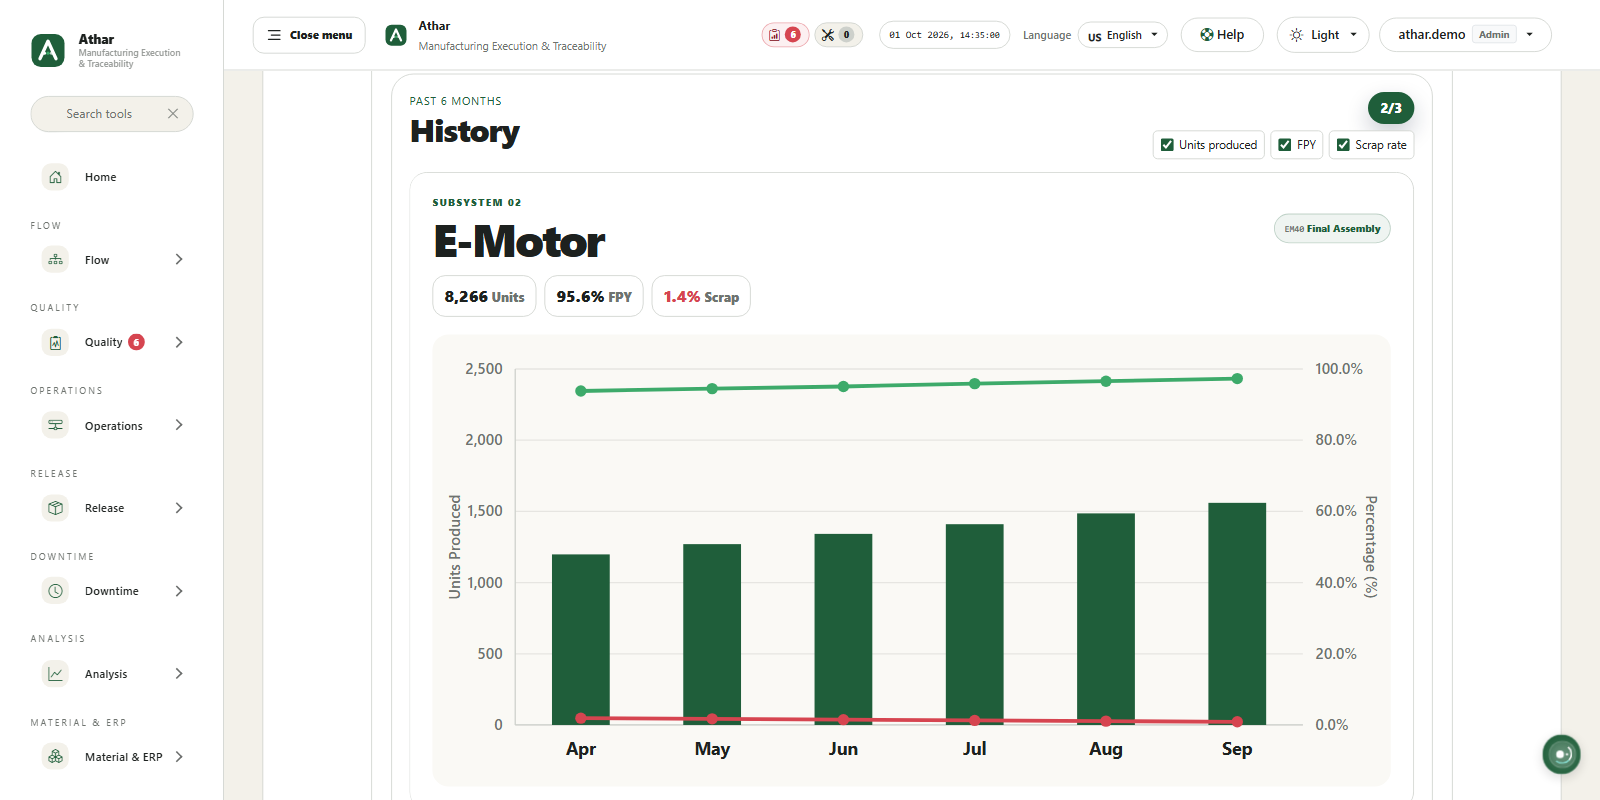Click the Close menu button

coord(309,35)
